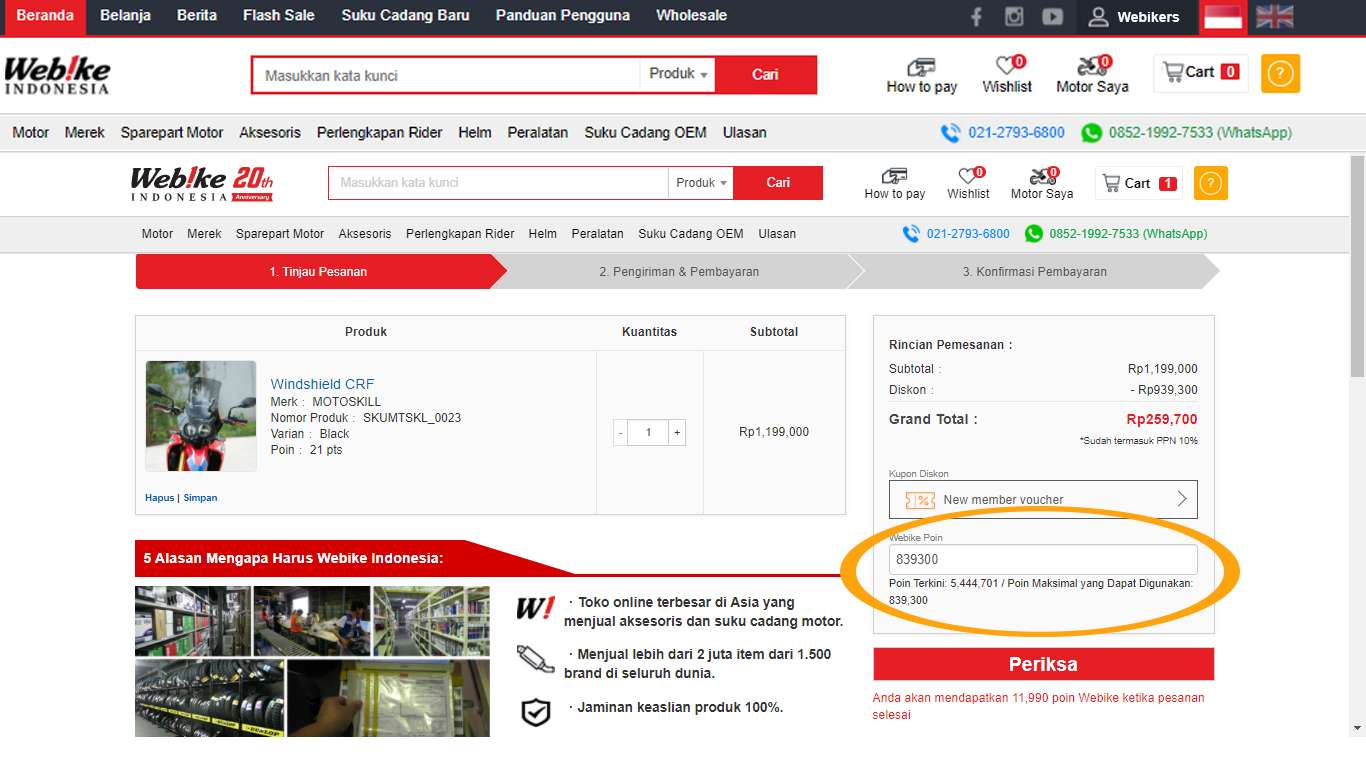The width and height of the screenshot is (1366, 768).
Task: Open How to pay in the 20th Anniversary header
Action: click(x=895, y=184)
